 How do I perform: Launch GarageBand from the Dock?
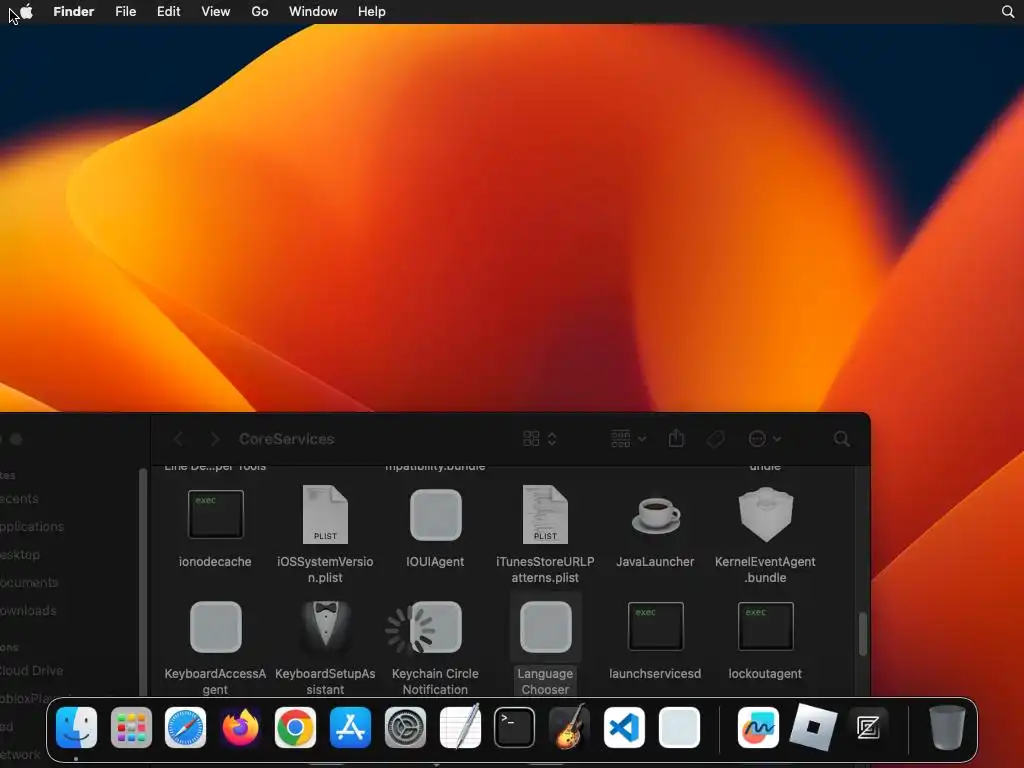569,728
